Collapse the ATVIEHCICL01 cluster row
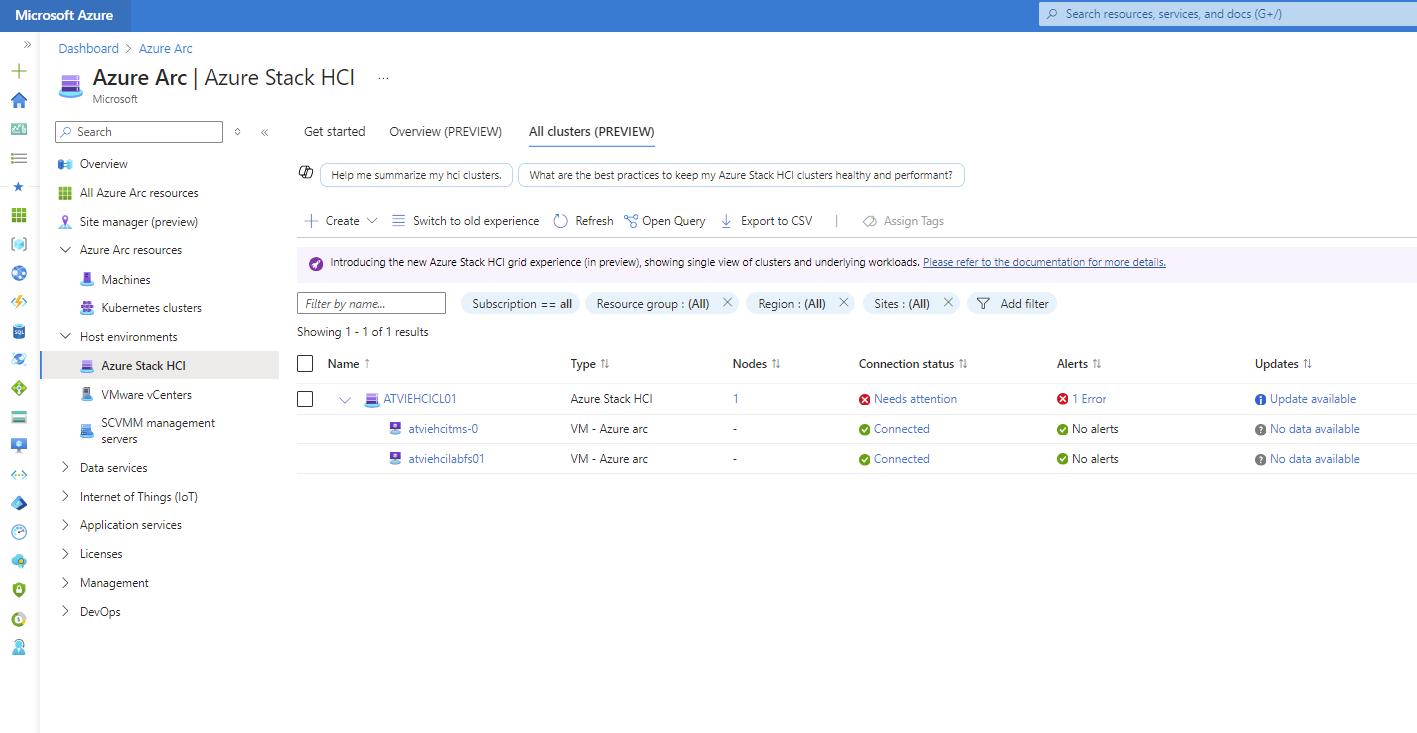Viewport: 1417px width, 733px height. pyautogui.click(x=345, y=399)
